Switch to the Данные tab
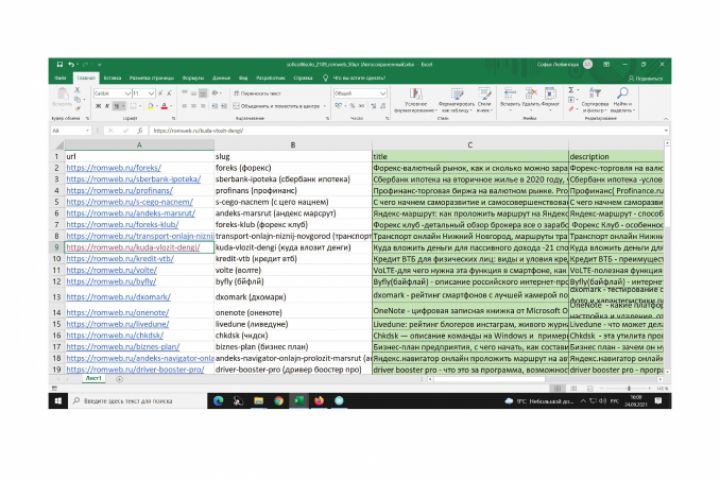The width and height of the screenshot is (720, 480). pos(221,78)
